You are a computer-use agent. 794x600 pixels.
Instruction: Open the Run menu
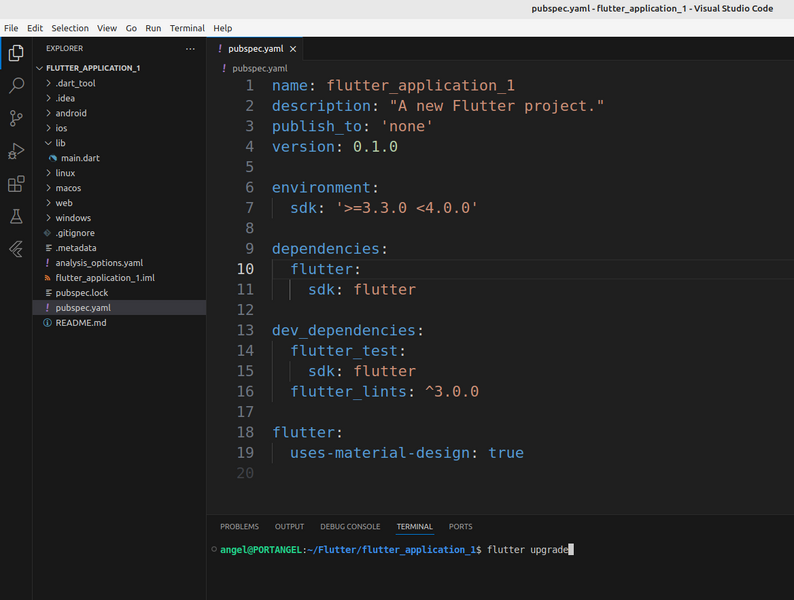(153, 28)
